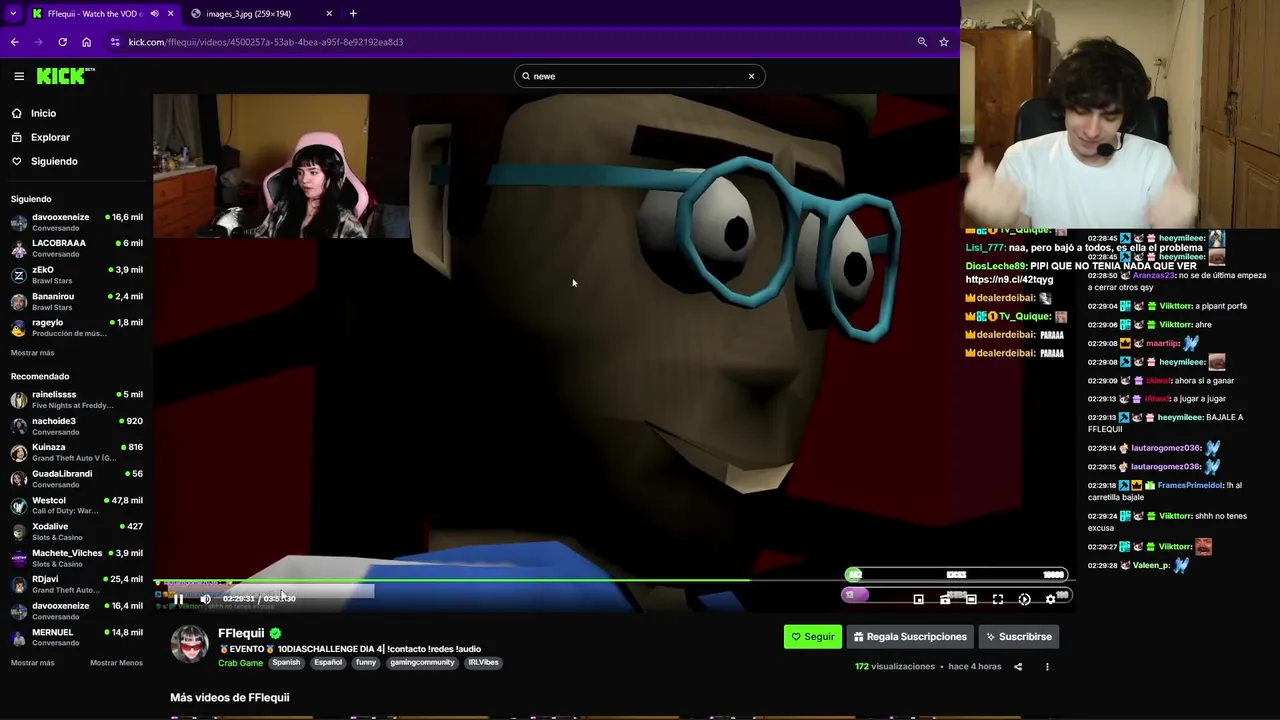Open playback speed icon in player

(x=1024, y=599)
